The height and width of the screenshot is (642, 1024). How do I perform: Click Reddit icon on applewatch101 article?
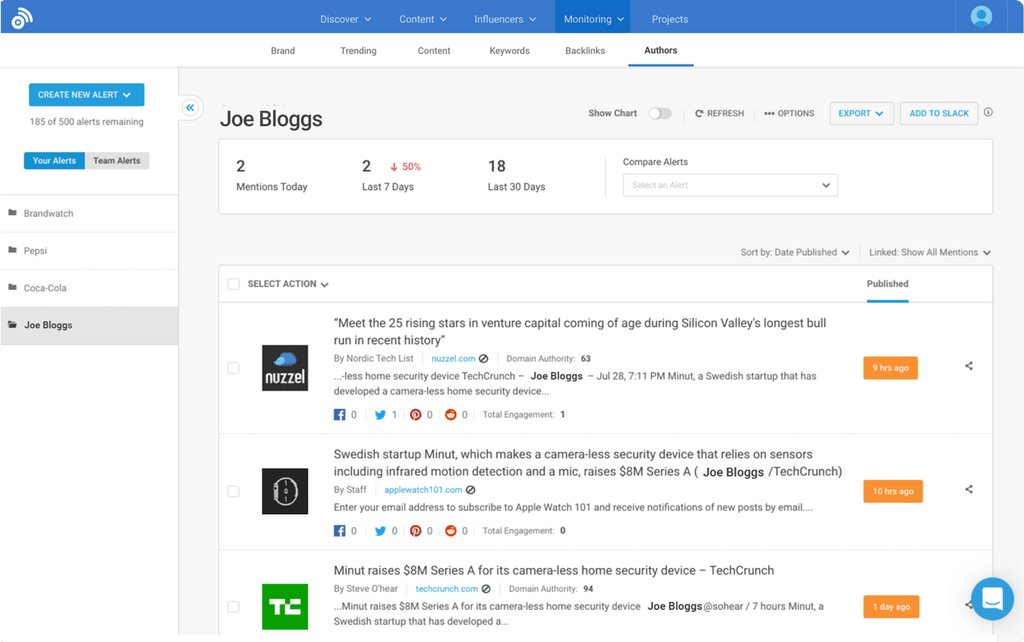(451, 531)
